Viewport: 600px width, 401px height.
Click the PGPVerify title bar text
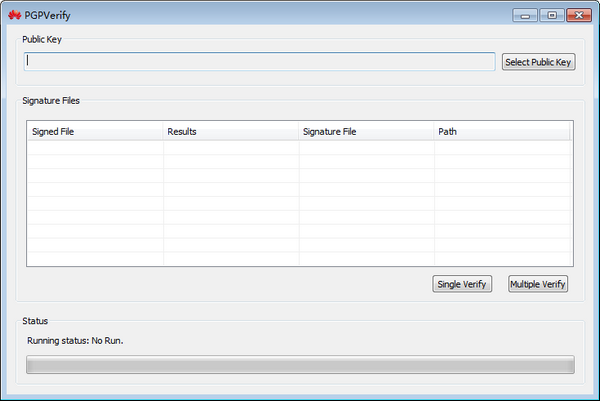click(x=47, y=16)
